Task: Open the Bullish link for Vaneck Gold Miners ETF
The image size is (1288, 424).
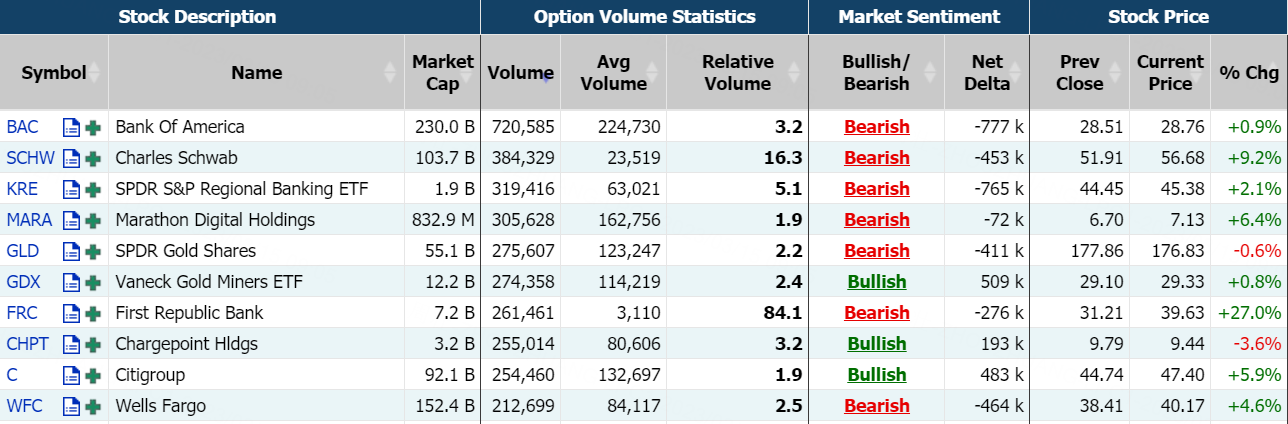Action: pos(877,282)
